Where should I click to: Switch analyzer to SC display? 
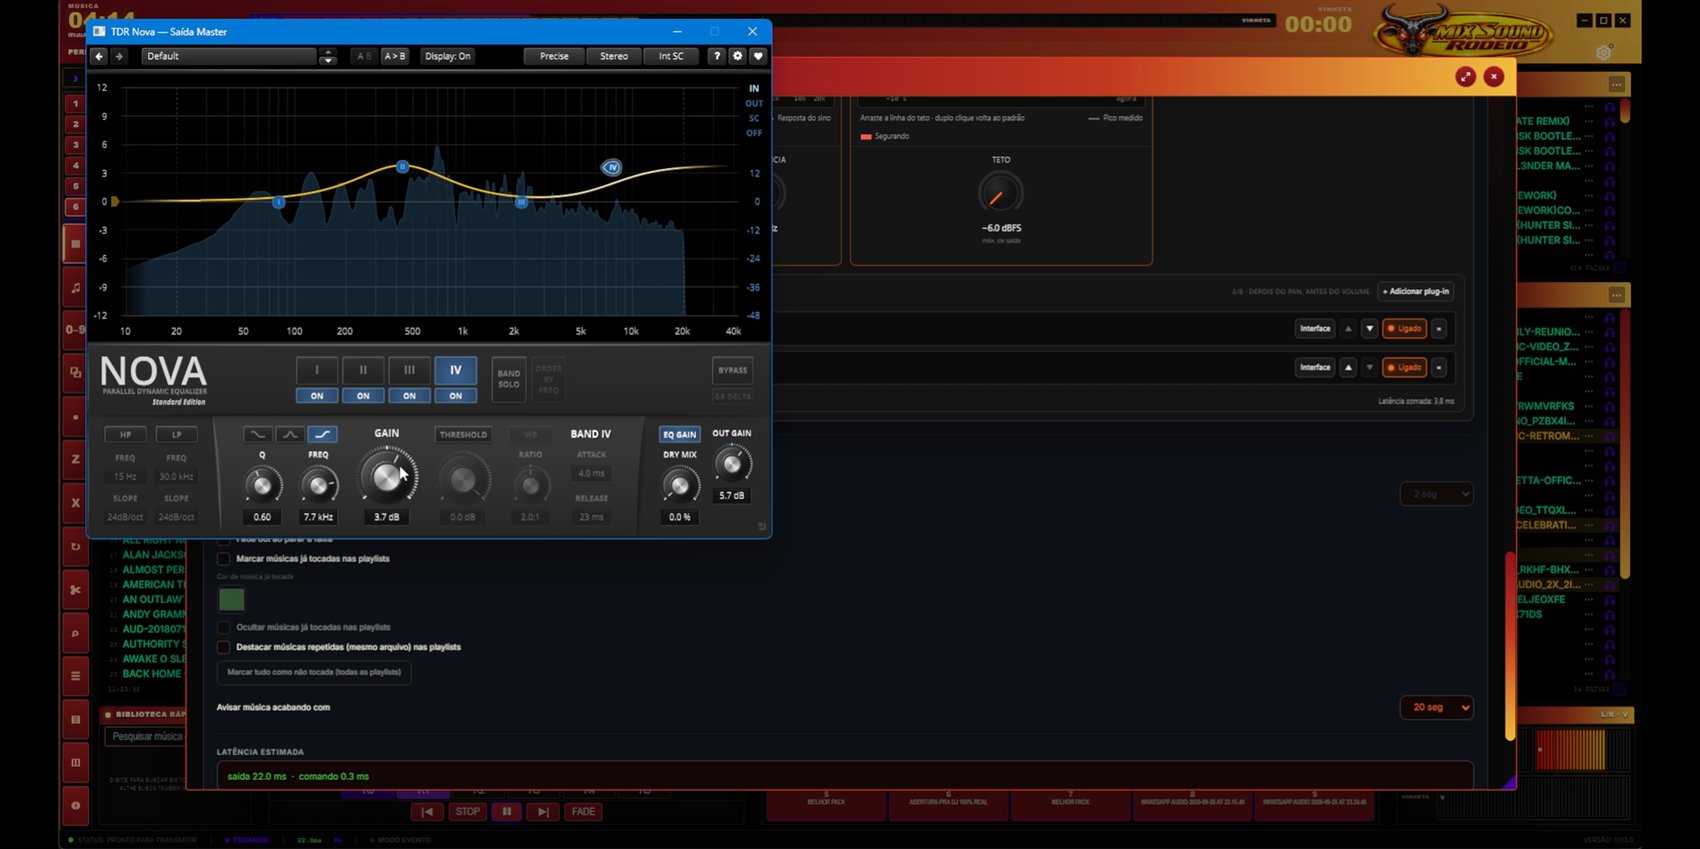click(754, 118)
